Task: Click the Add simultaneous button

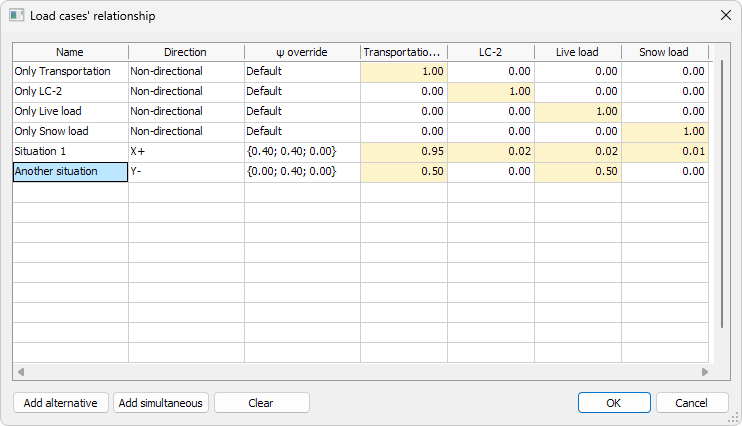Action: tap(160, 403)
